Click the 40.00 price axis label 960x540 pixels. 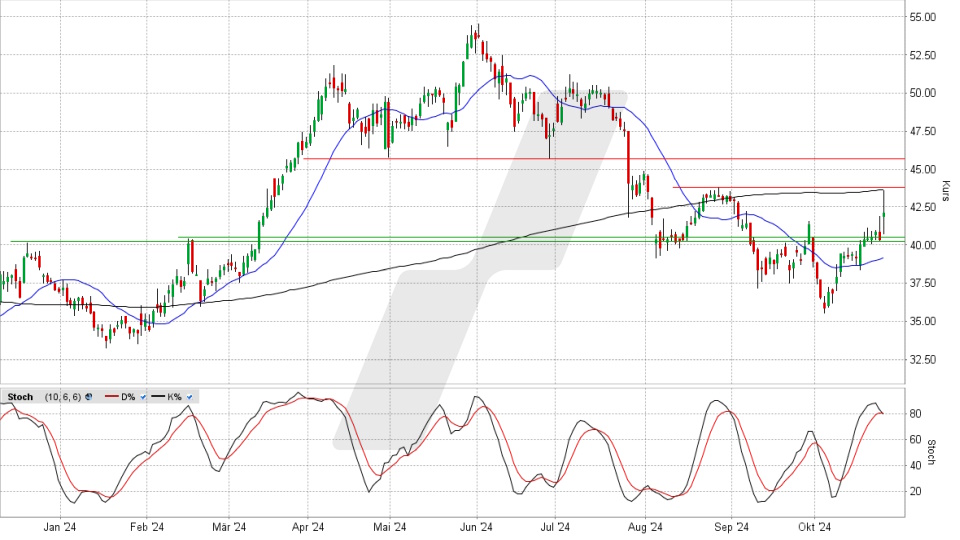point(923,245)
